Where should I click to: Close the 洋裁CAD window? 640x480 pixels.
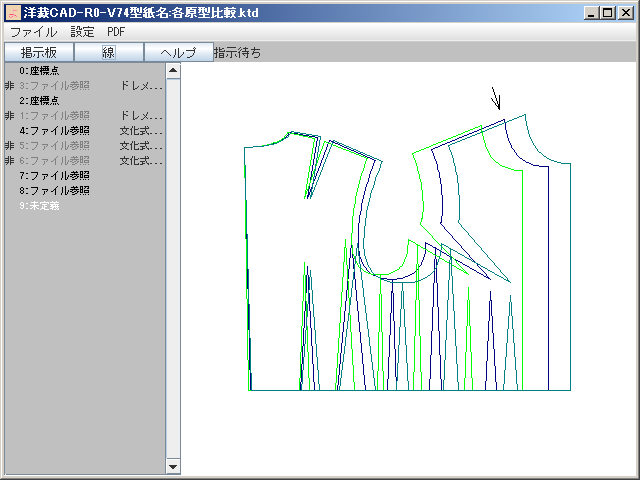point(625,13)
